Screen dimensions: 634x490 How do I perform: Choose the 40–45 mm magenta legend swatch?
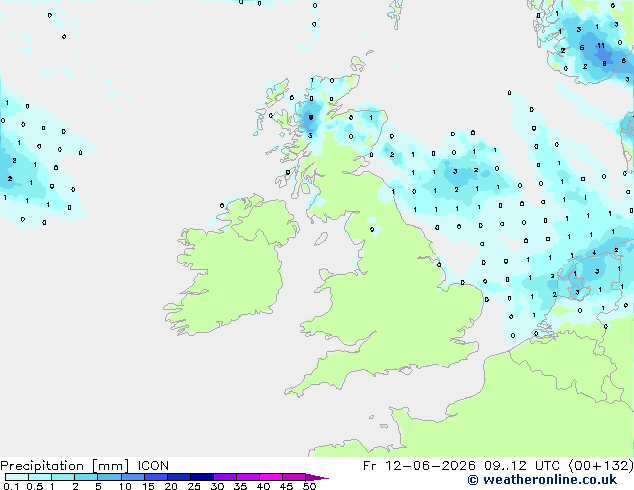pyautogui.click(x=271, y=477)
